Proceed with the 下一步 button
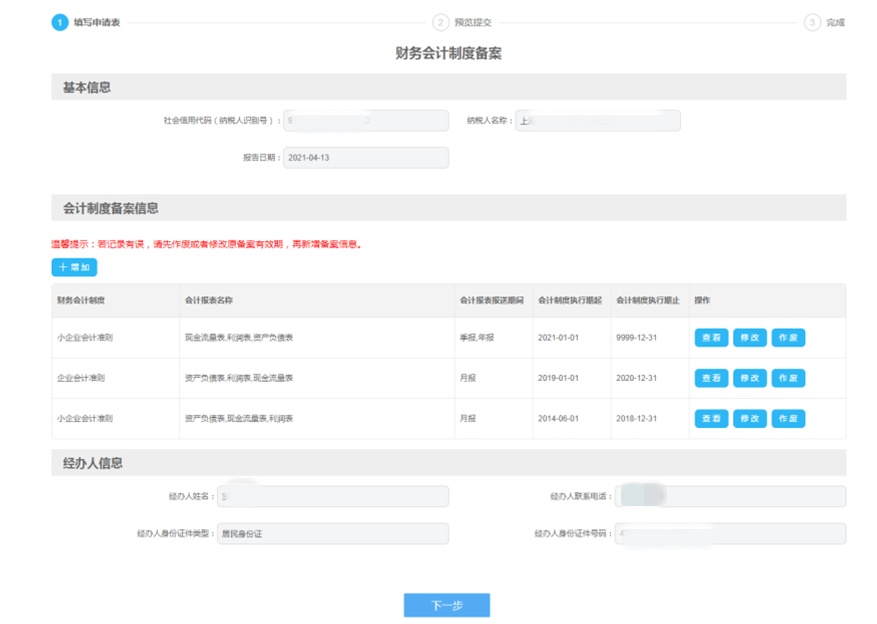This screenshot has width=877, height=624. tap(446, 605)
